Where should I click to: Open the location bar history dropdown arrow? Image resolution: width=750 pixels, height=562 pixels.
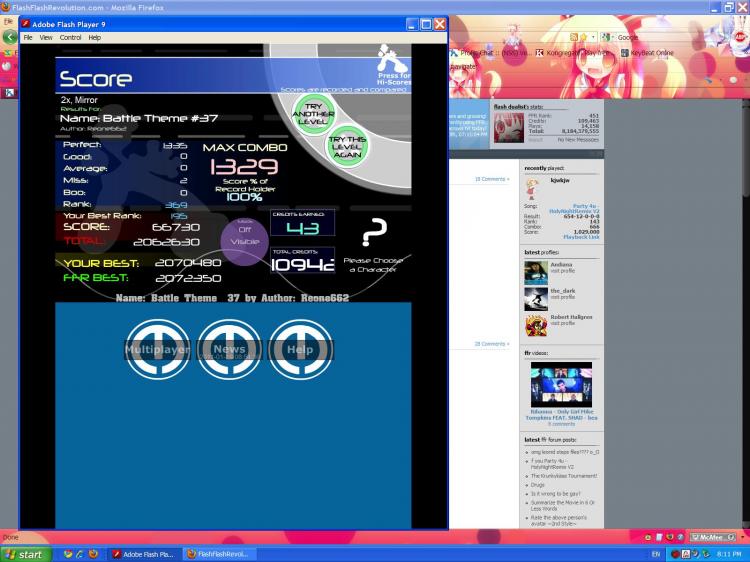(x=593, y=37)
